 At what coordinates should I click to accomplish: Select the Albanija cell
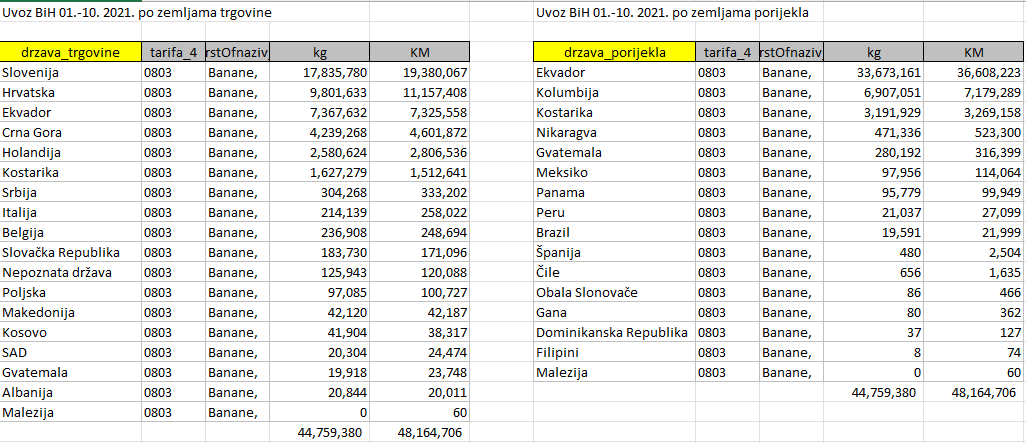coord(71,393)
